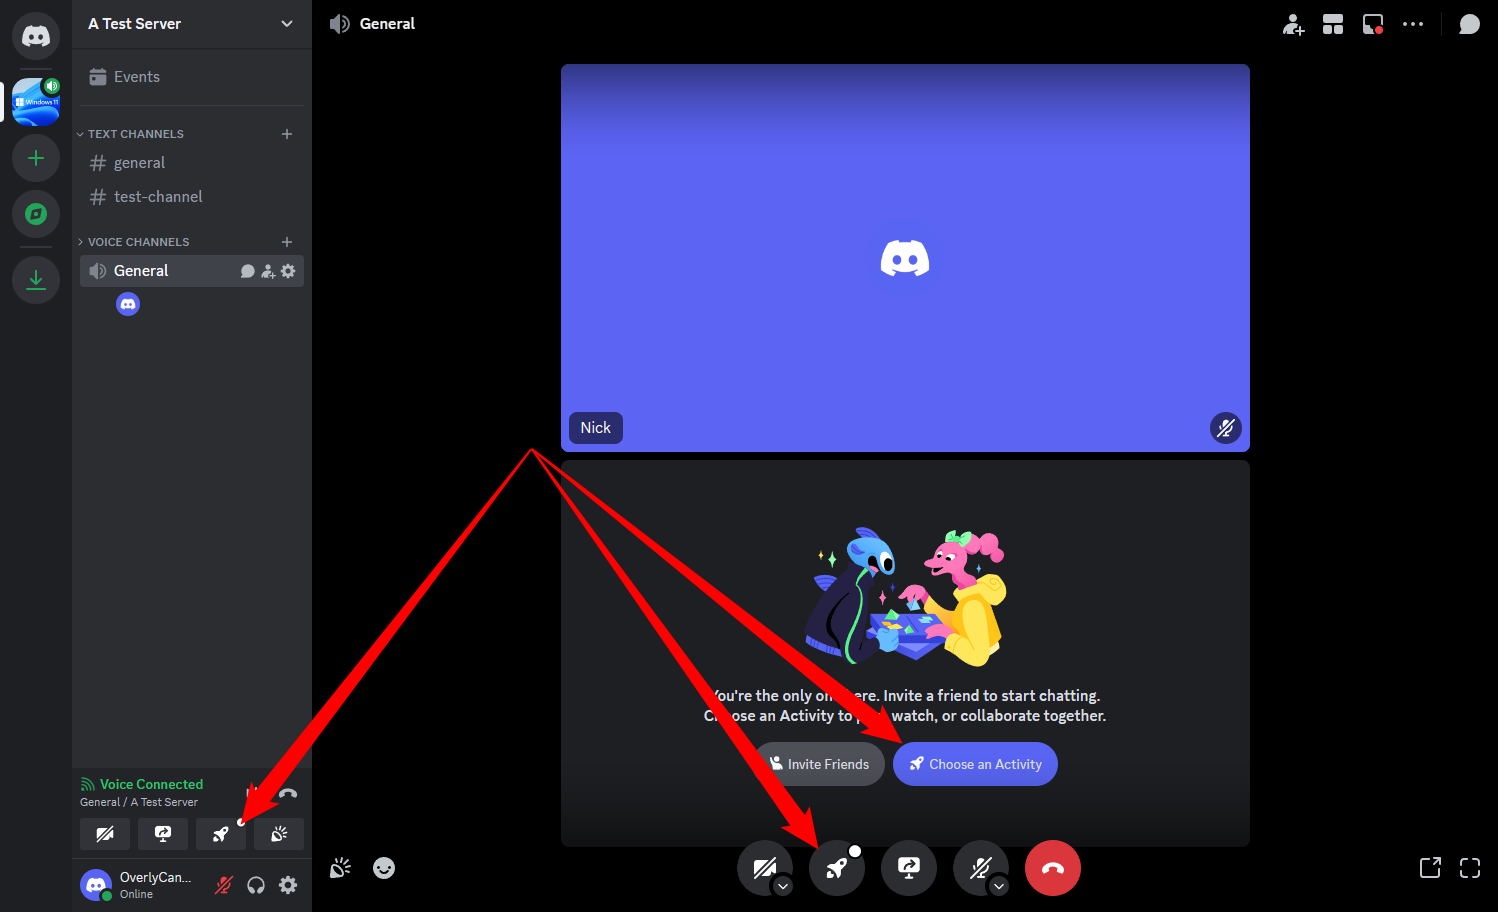Share your screen from Voice Connected panel
Viewport: 1498px width, 912px height.
pos(163,834)
